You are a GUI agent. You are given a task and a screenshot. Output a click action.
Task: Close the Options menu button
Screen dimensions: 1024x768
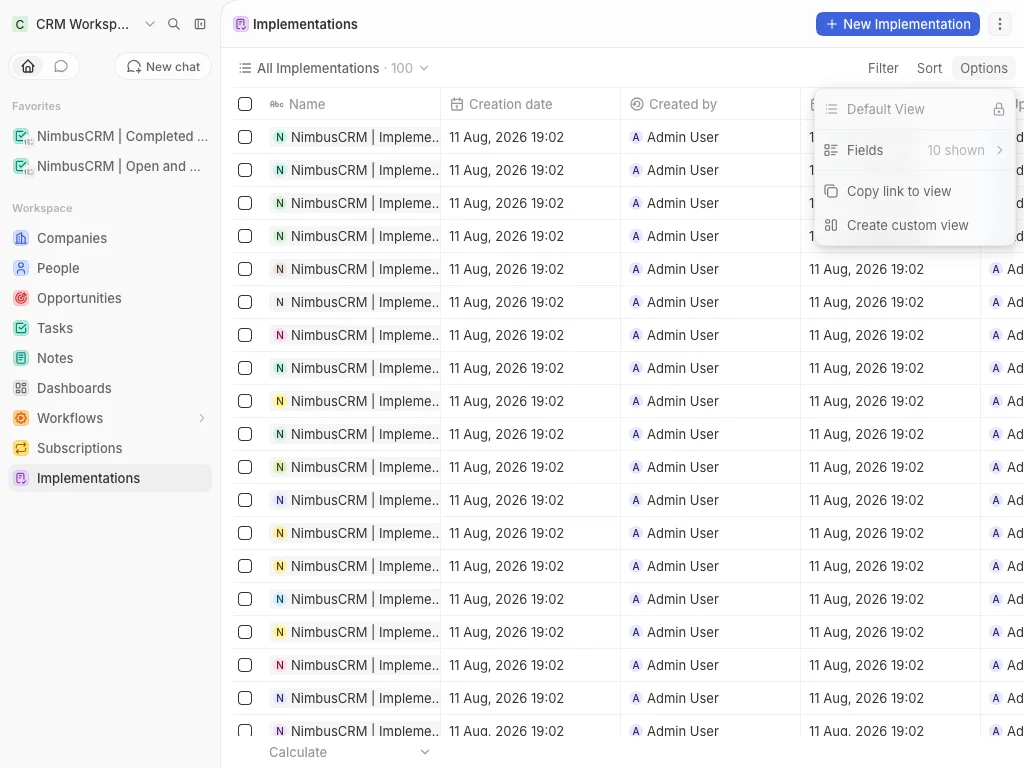984,68
